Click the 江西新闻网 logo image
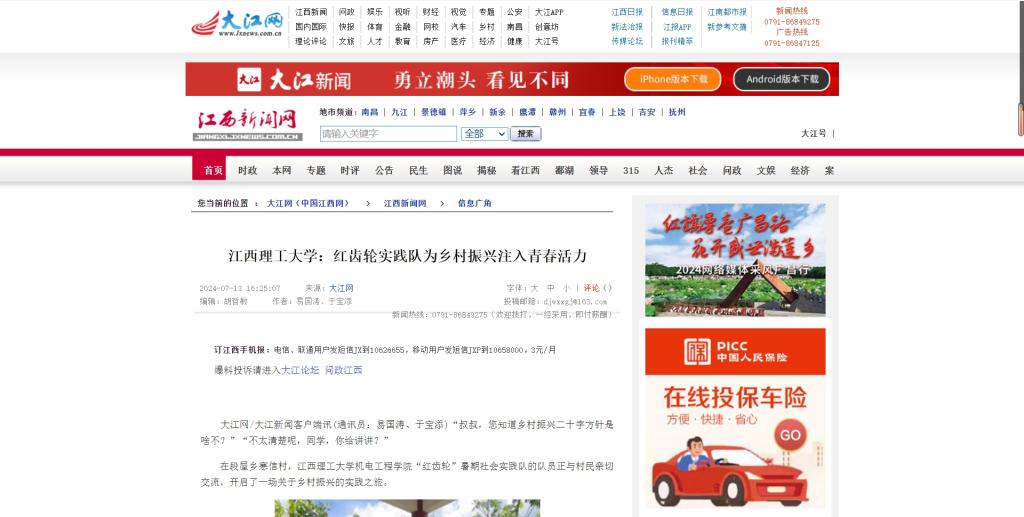 click(247, 125)
